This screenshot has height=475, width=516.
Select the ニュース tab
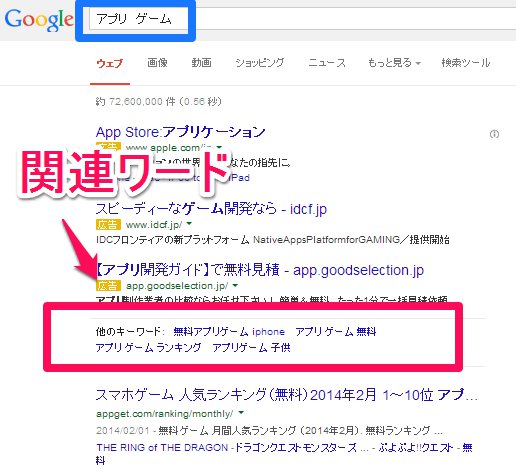tap(327, 63)
